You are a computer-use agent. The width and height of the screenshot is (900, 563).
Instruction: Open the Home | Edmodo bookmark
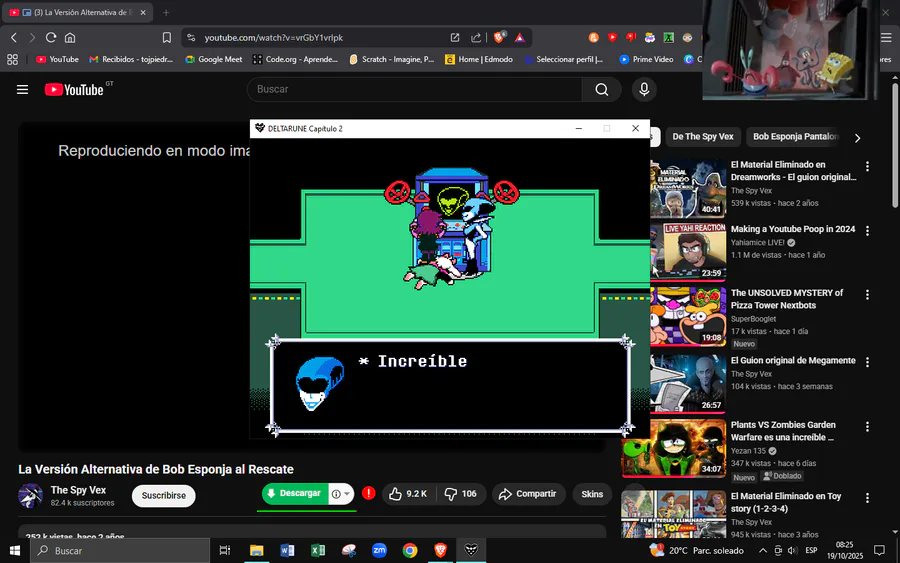[x=479, y=59]
